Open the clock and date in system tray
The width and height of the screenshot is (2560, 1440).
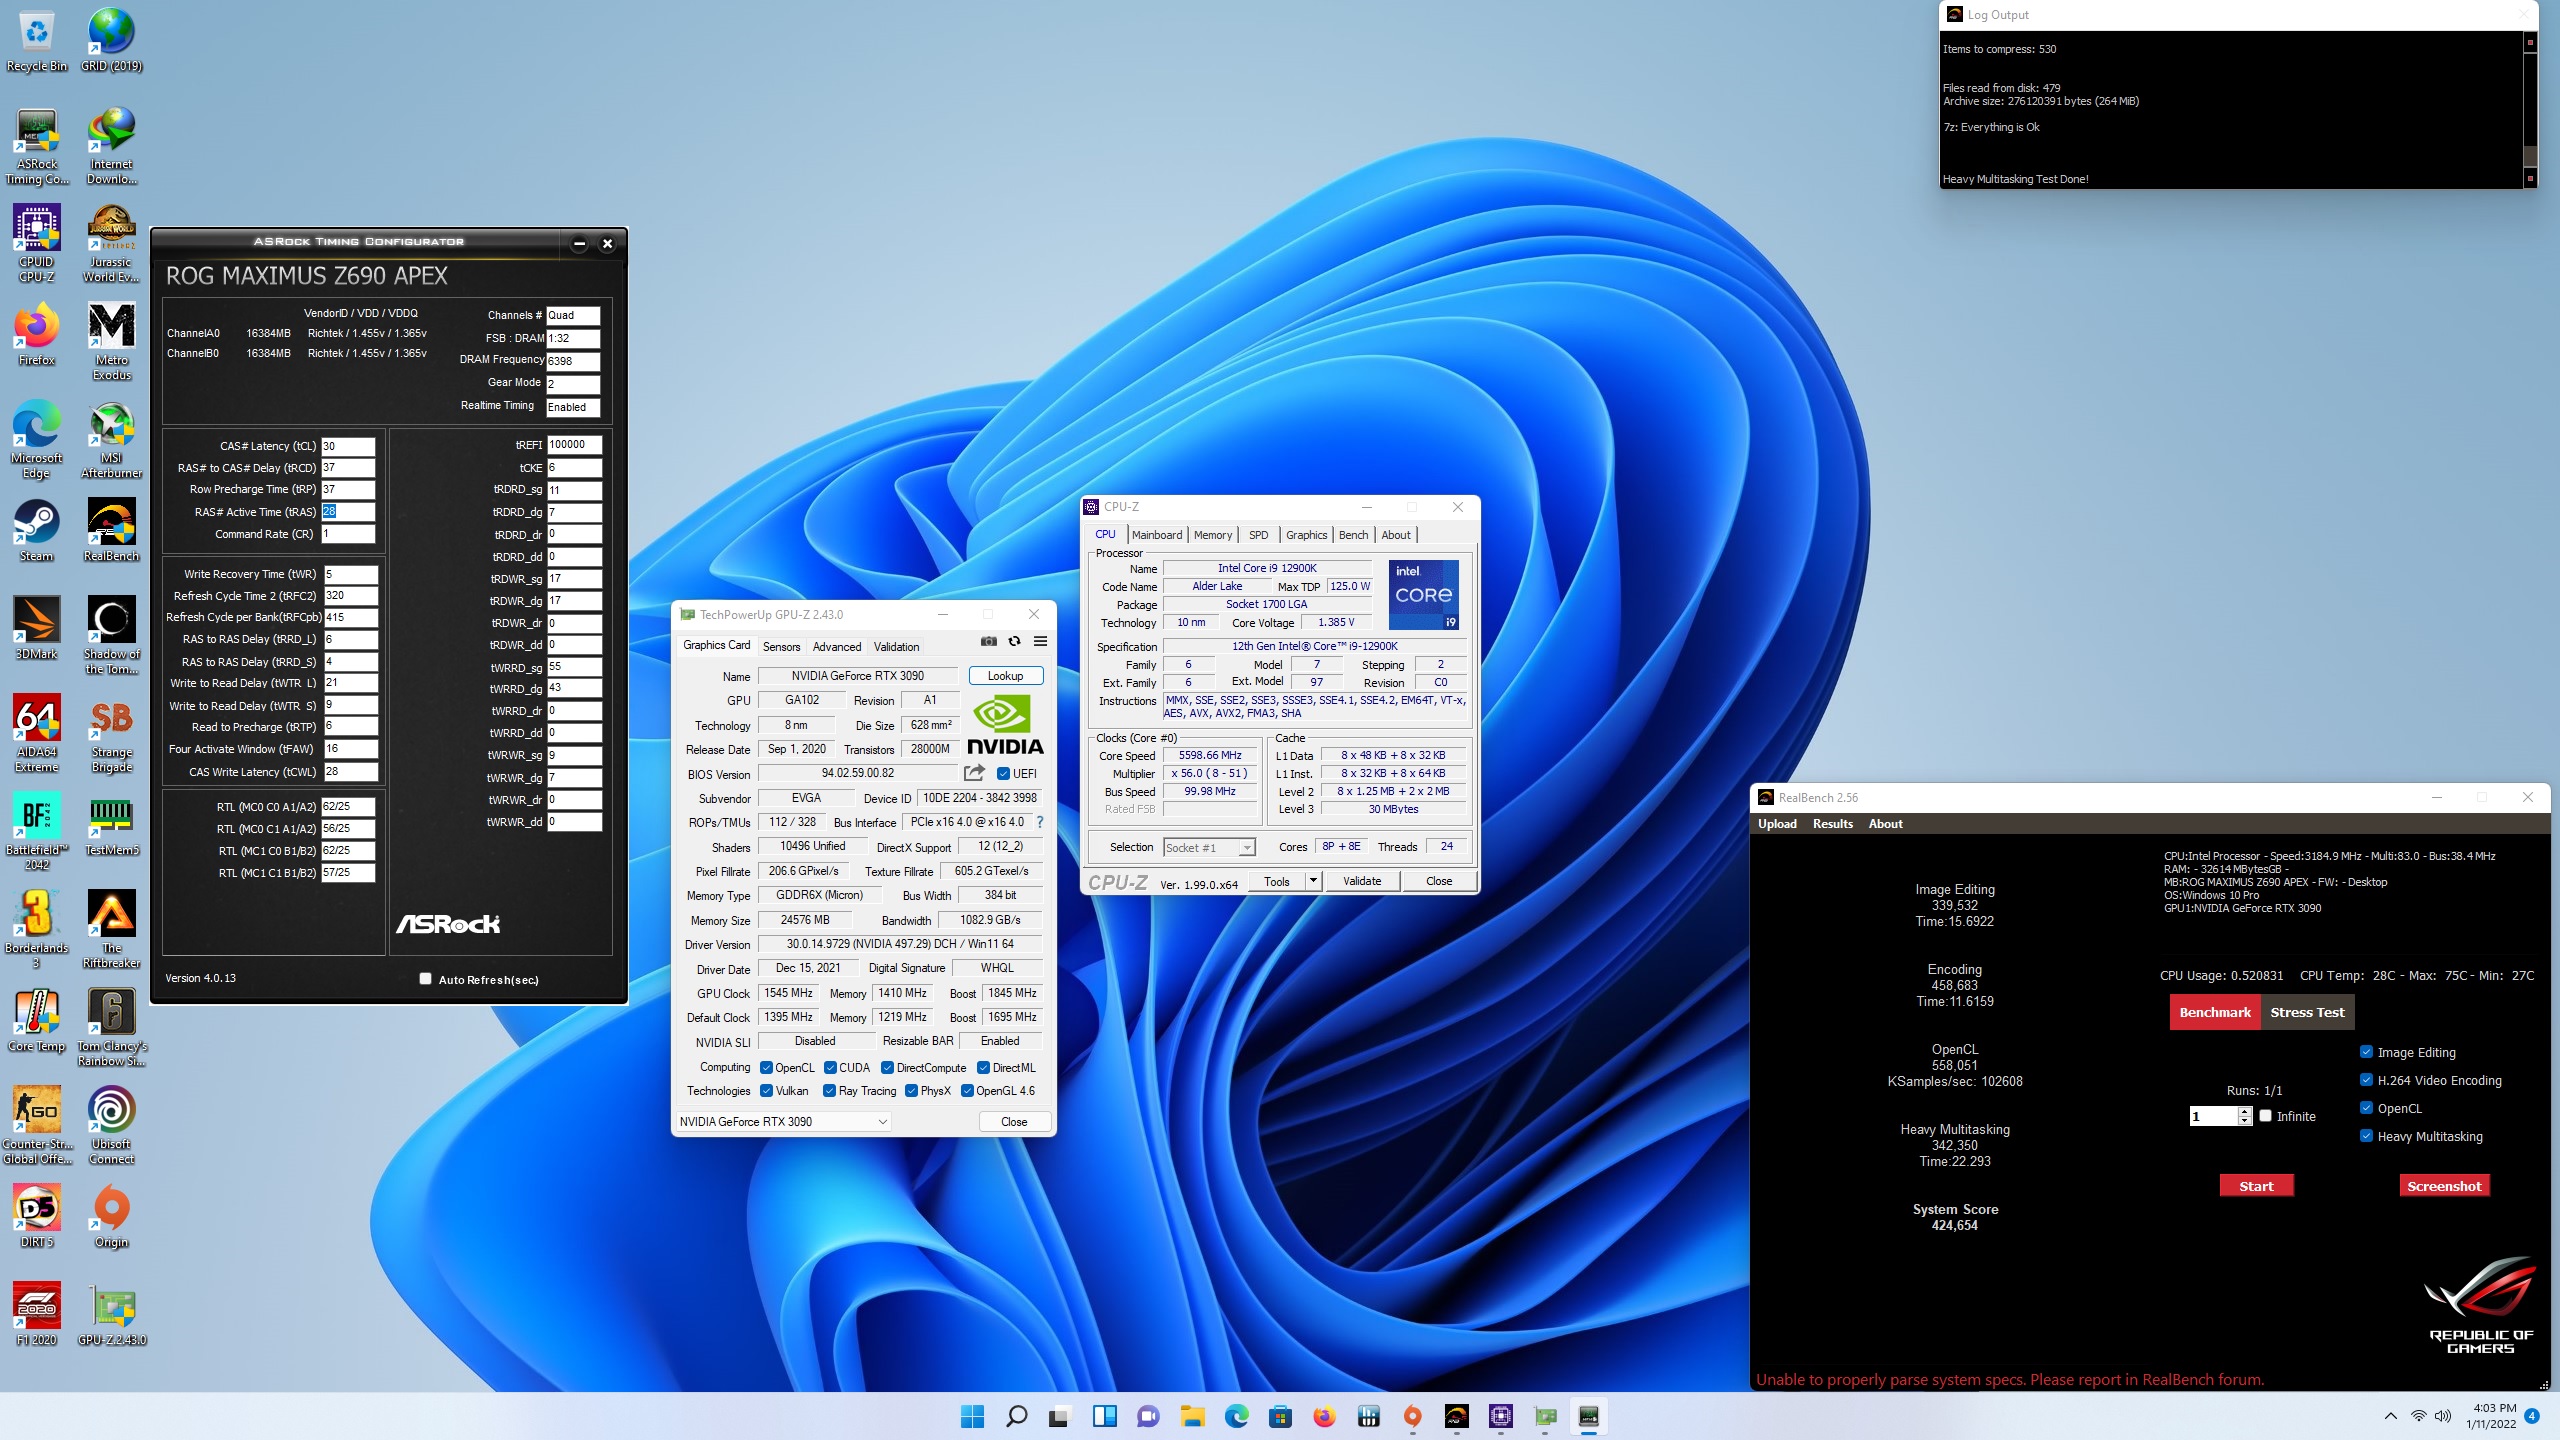[x=2490, y=1416]
